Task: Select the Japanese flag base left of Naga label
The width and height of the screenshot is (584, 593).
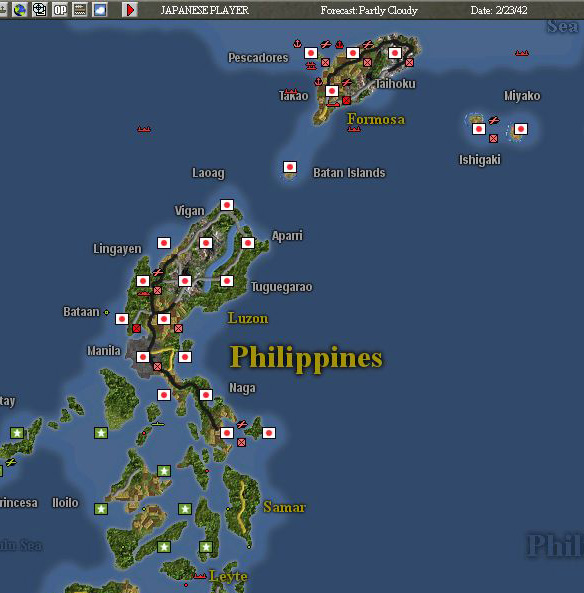Action: click(206, 395)
